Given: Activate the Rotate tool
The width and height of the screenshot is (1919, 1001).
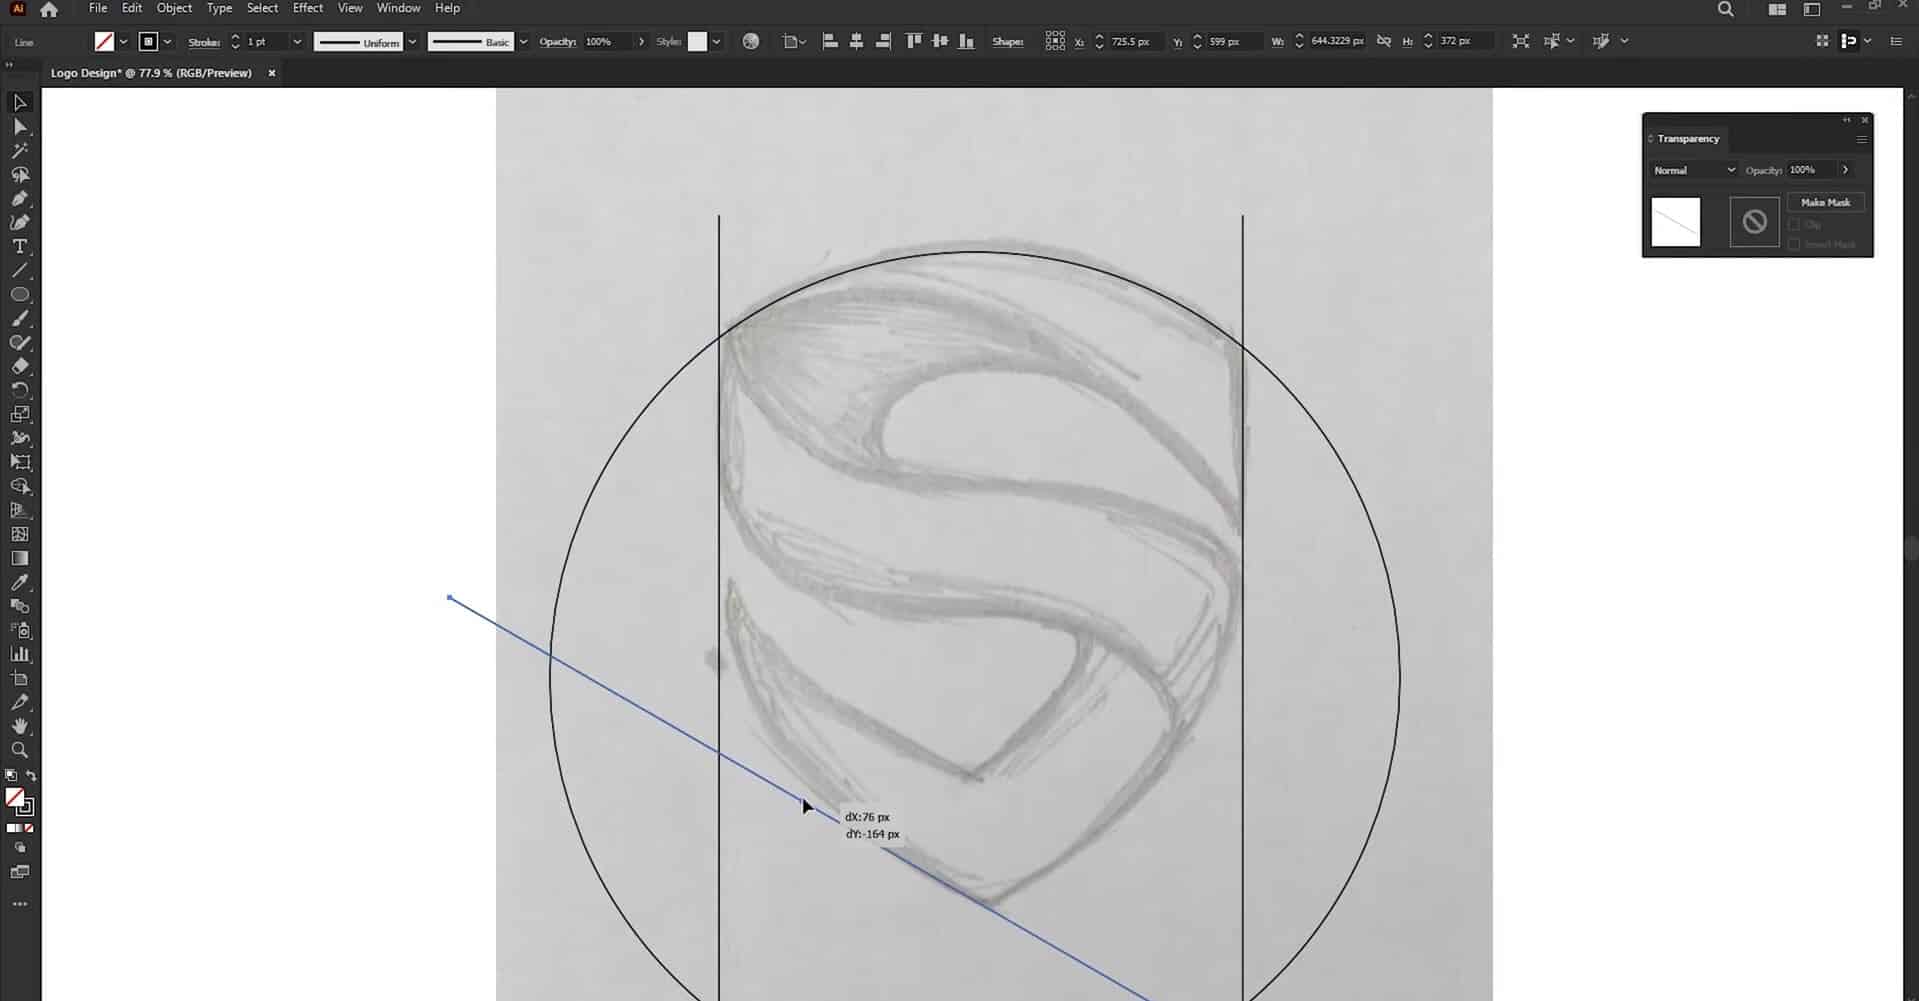Looking at the screenshot, I should pyautogui.click(x=20, y=390).
